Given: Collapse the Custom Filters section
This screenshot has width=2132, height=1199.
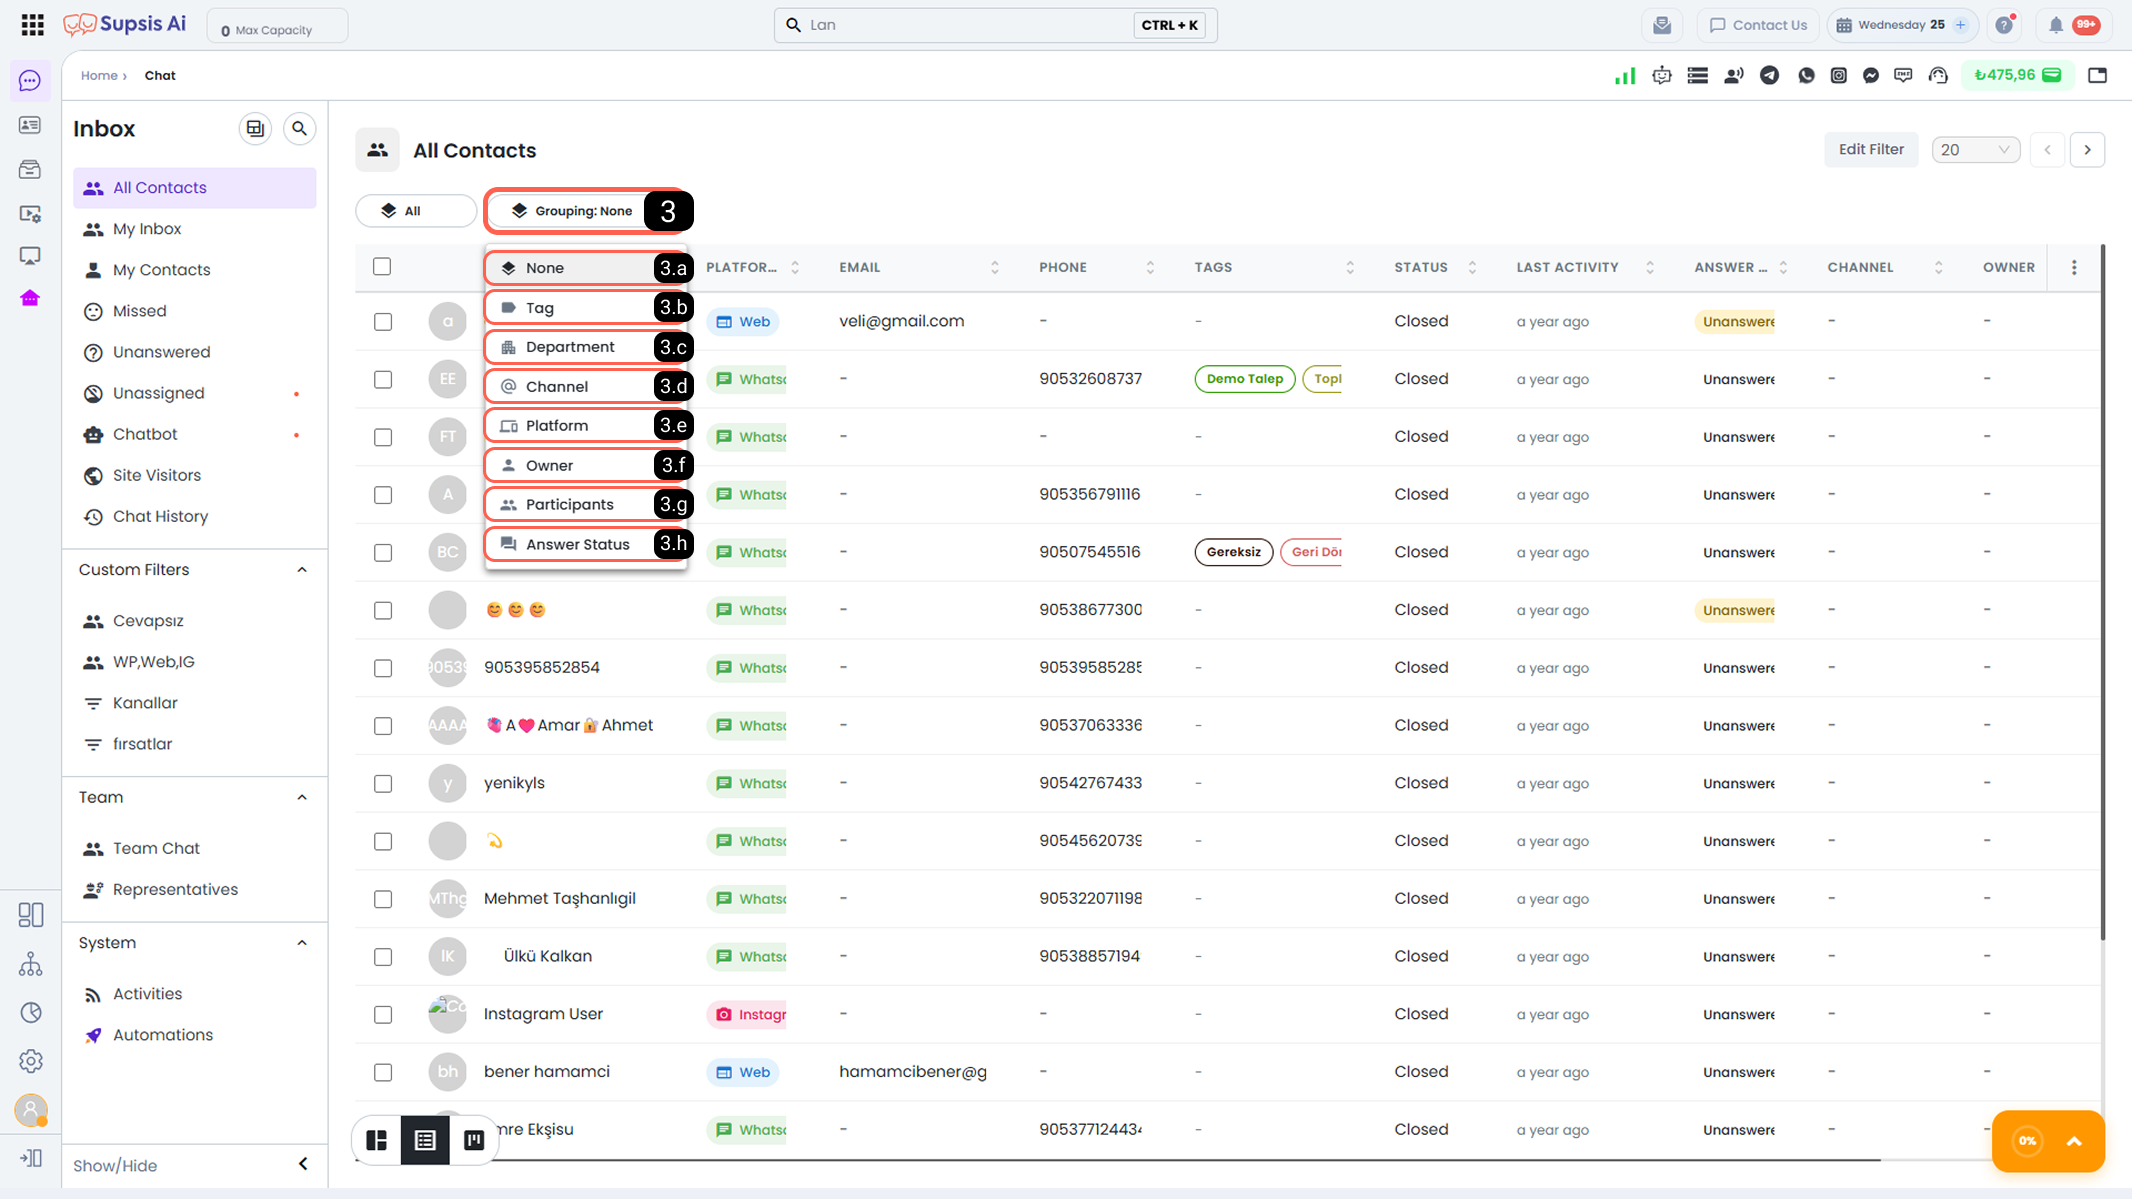Looking at the screenshot, I should (302, 570).
